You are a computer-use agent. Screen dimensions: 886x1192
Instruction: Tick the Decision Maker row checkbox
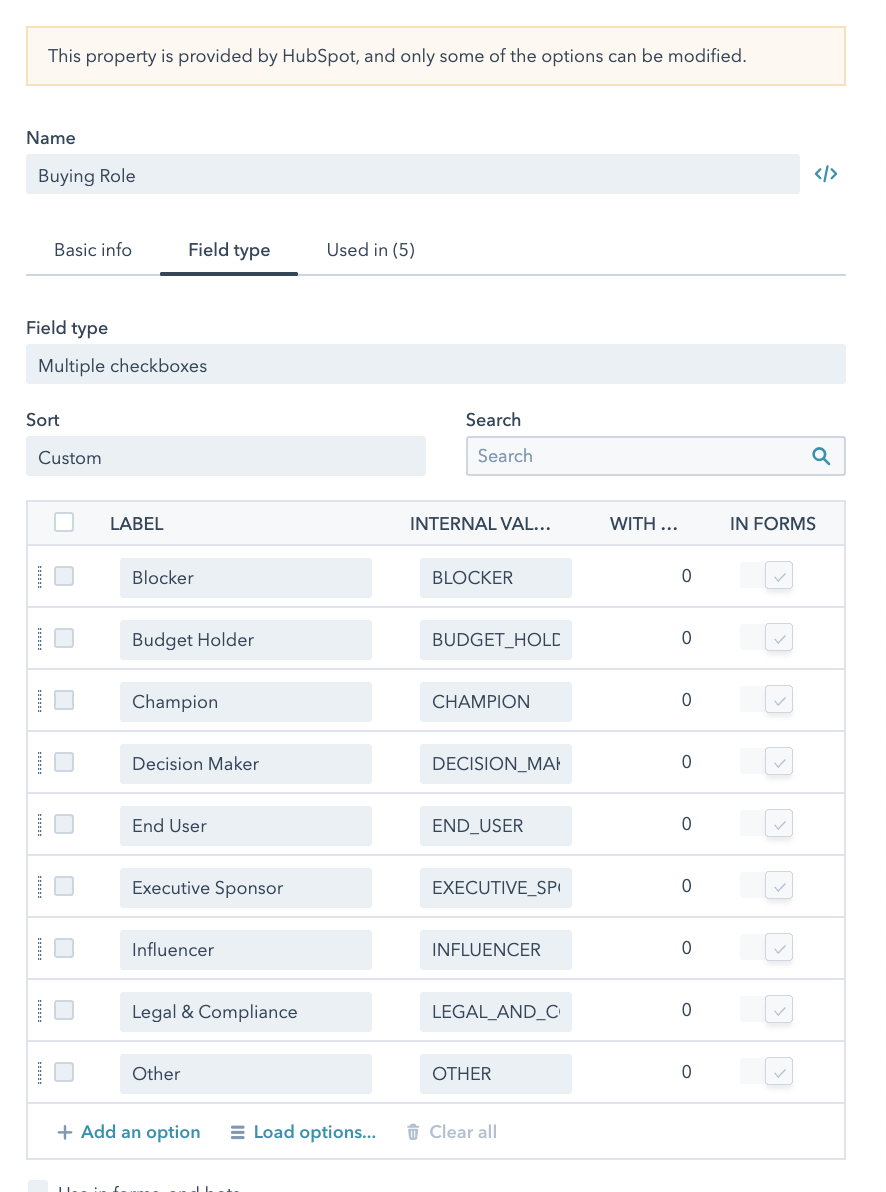[64, 762]
